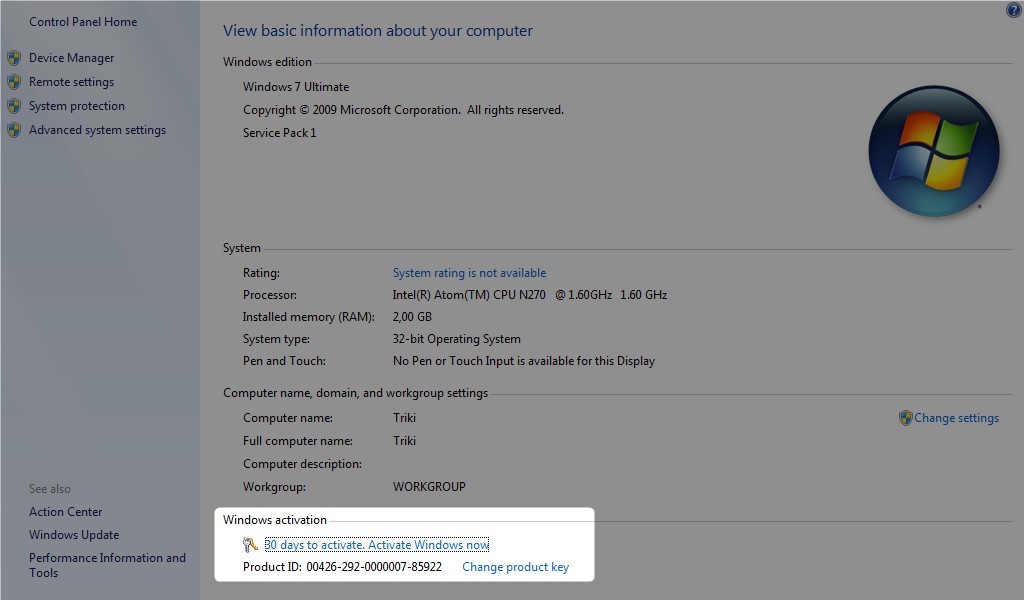Click the keys icon next to activation link
The width and height of the screenshot is (1024, 600).
click(x=250, y=545)
